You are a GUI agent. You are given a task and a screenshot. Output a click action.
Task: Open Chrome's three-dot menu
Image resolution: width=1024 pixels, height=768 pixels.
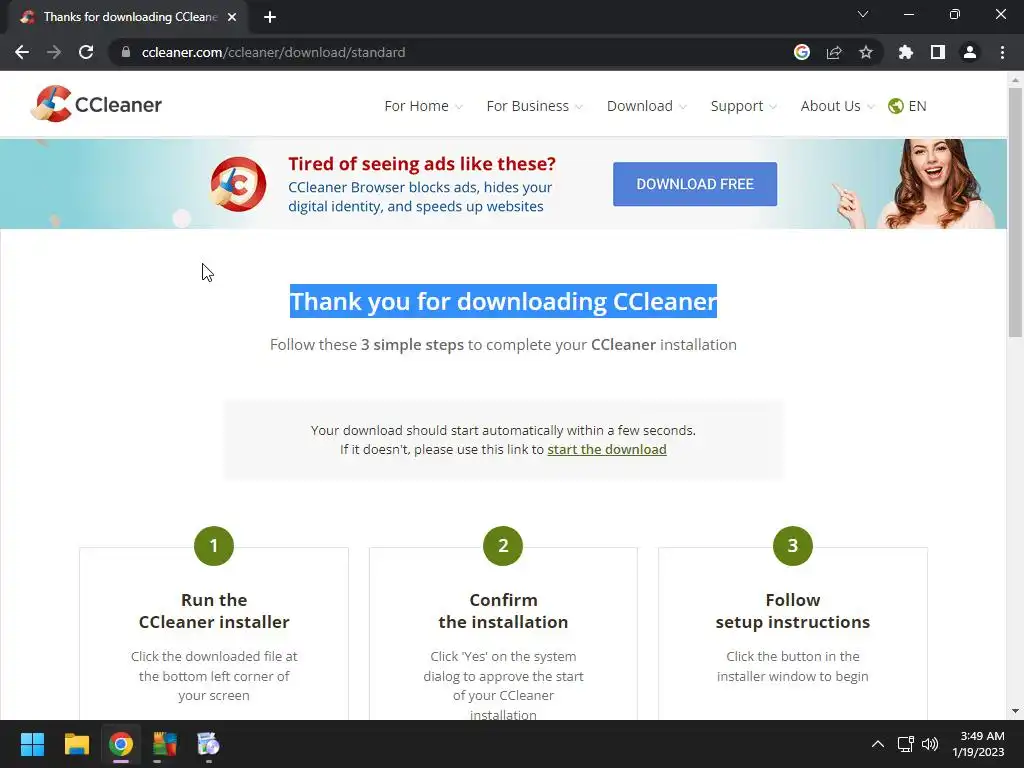click(1002, 52)
